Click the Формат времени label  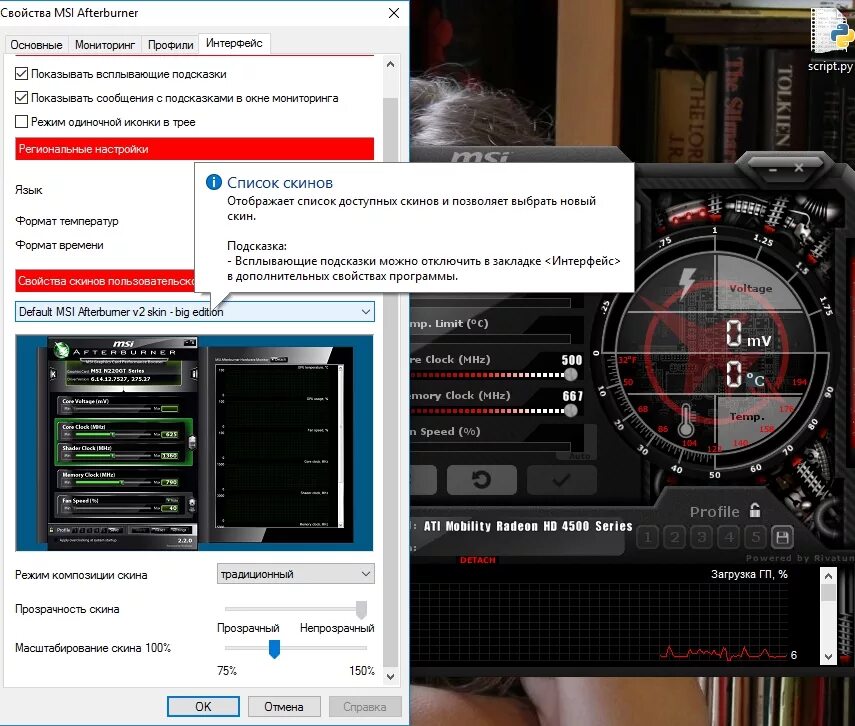click(59, 245)
